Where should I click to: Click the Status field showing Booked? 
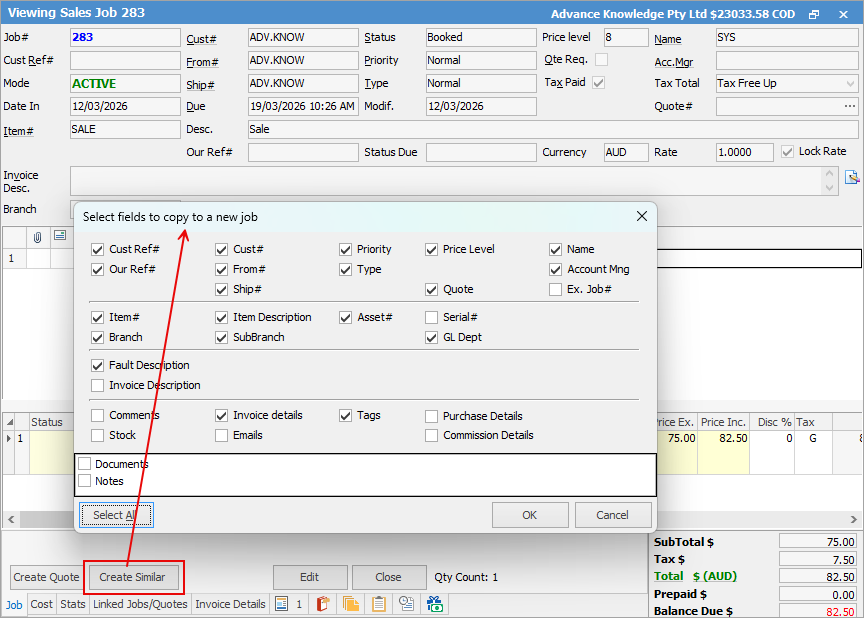(481, 37)
